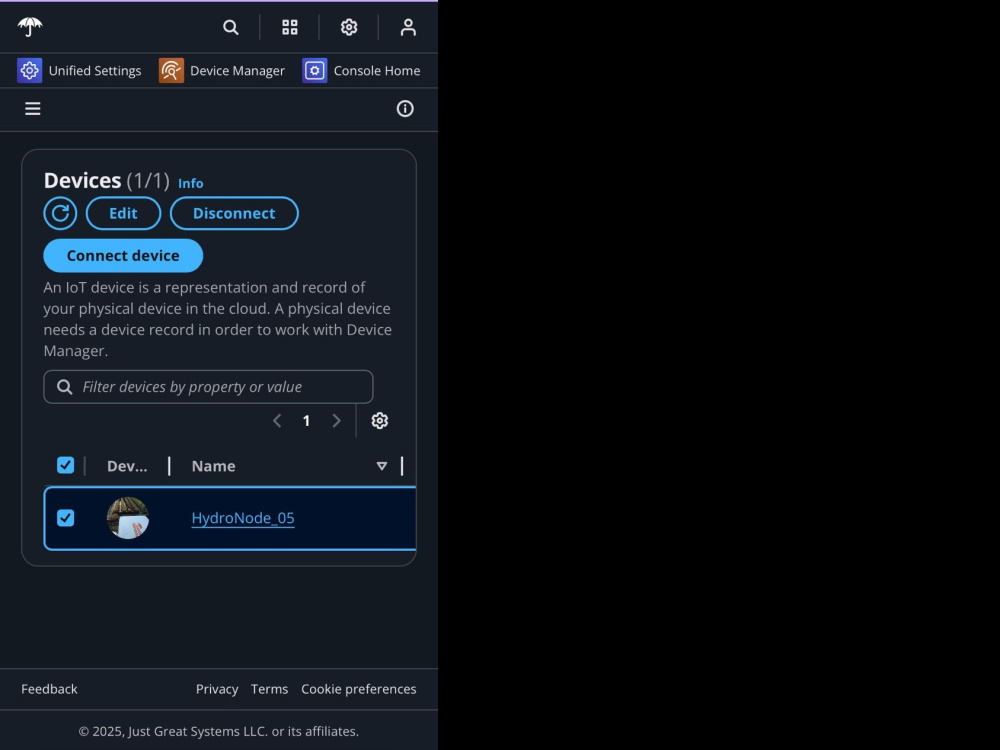
Task: Select page 1 in pagination
Action: (307, 421)
